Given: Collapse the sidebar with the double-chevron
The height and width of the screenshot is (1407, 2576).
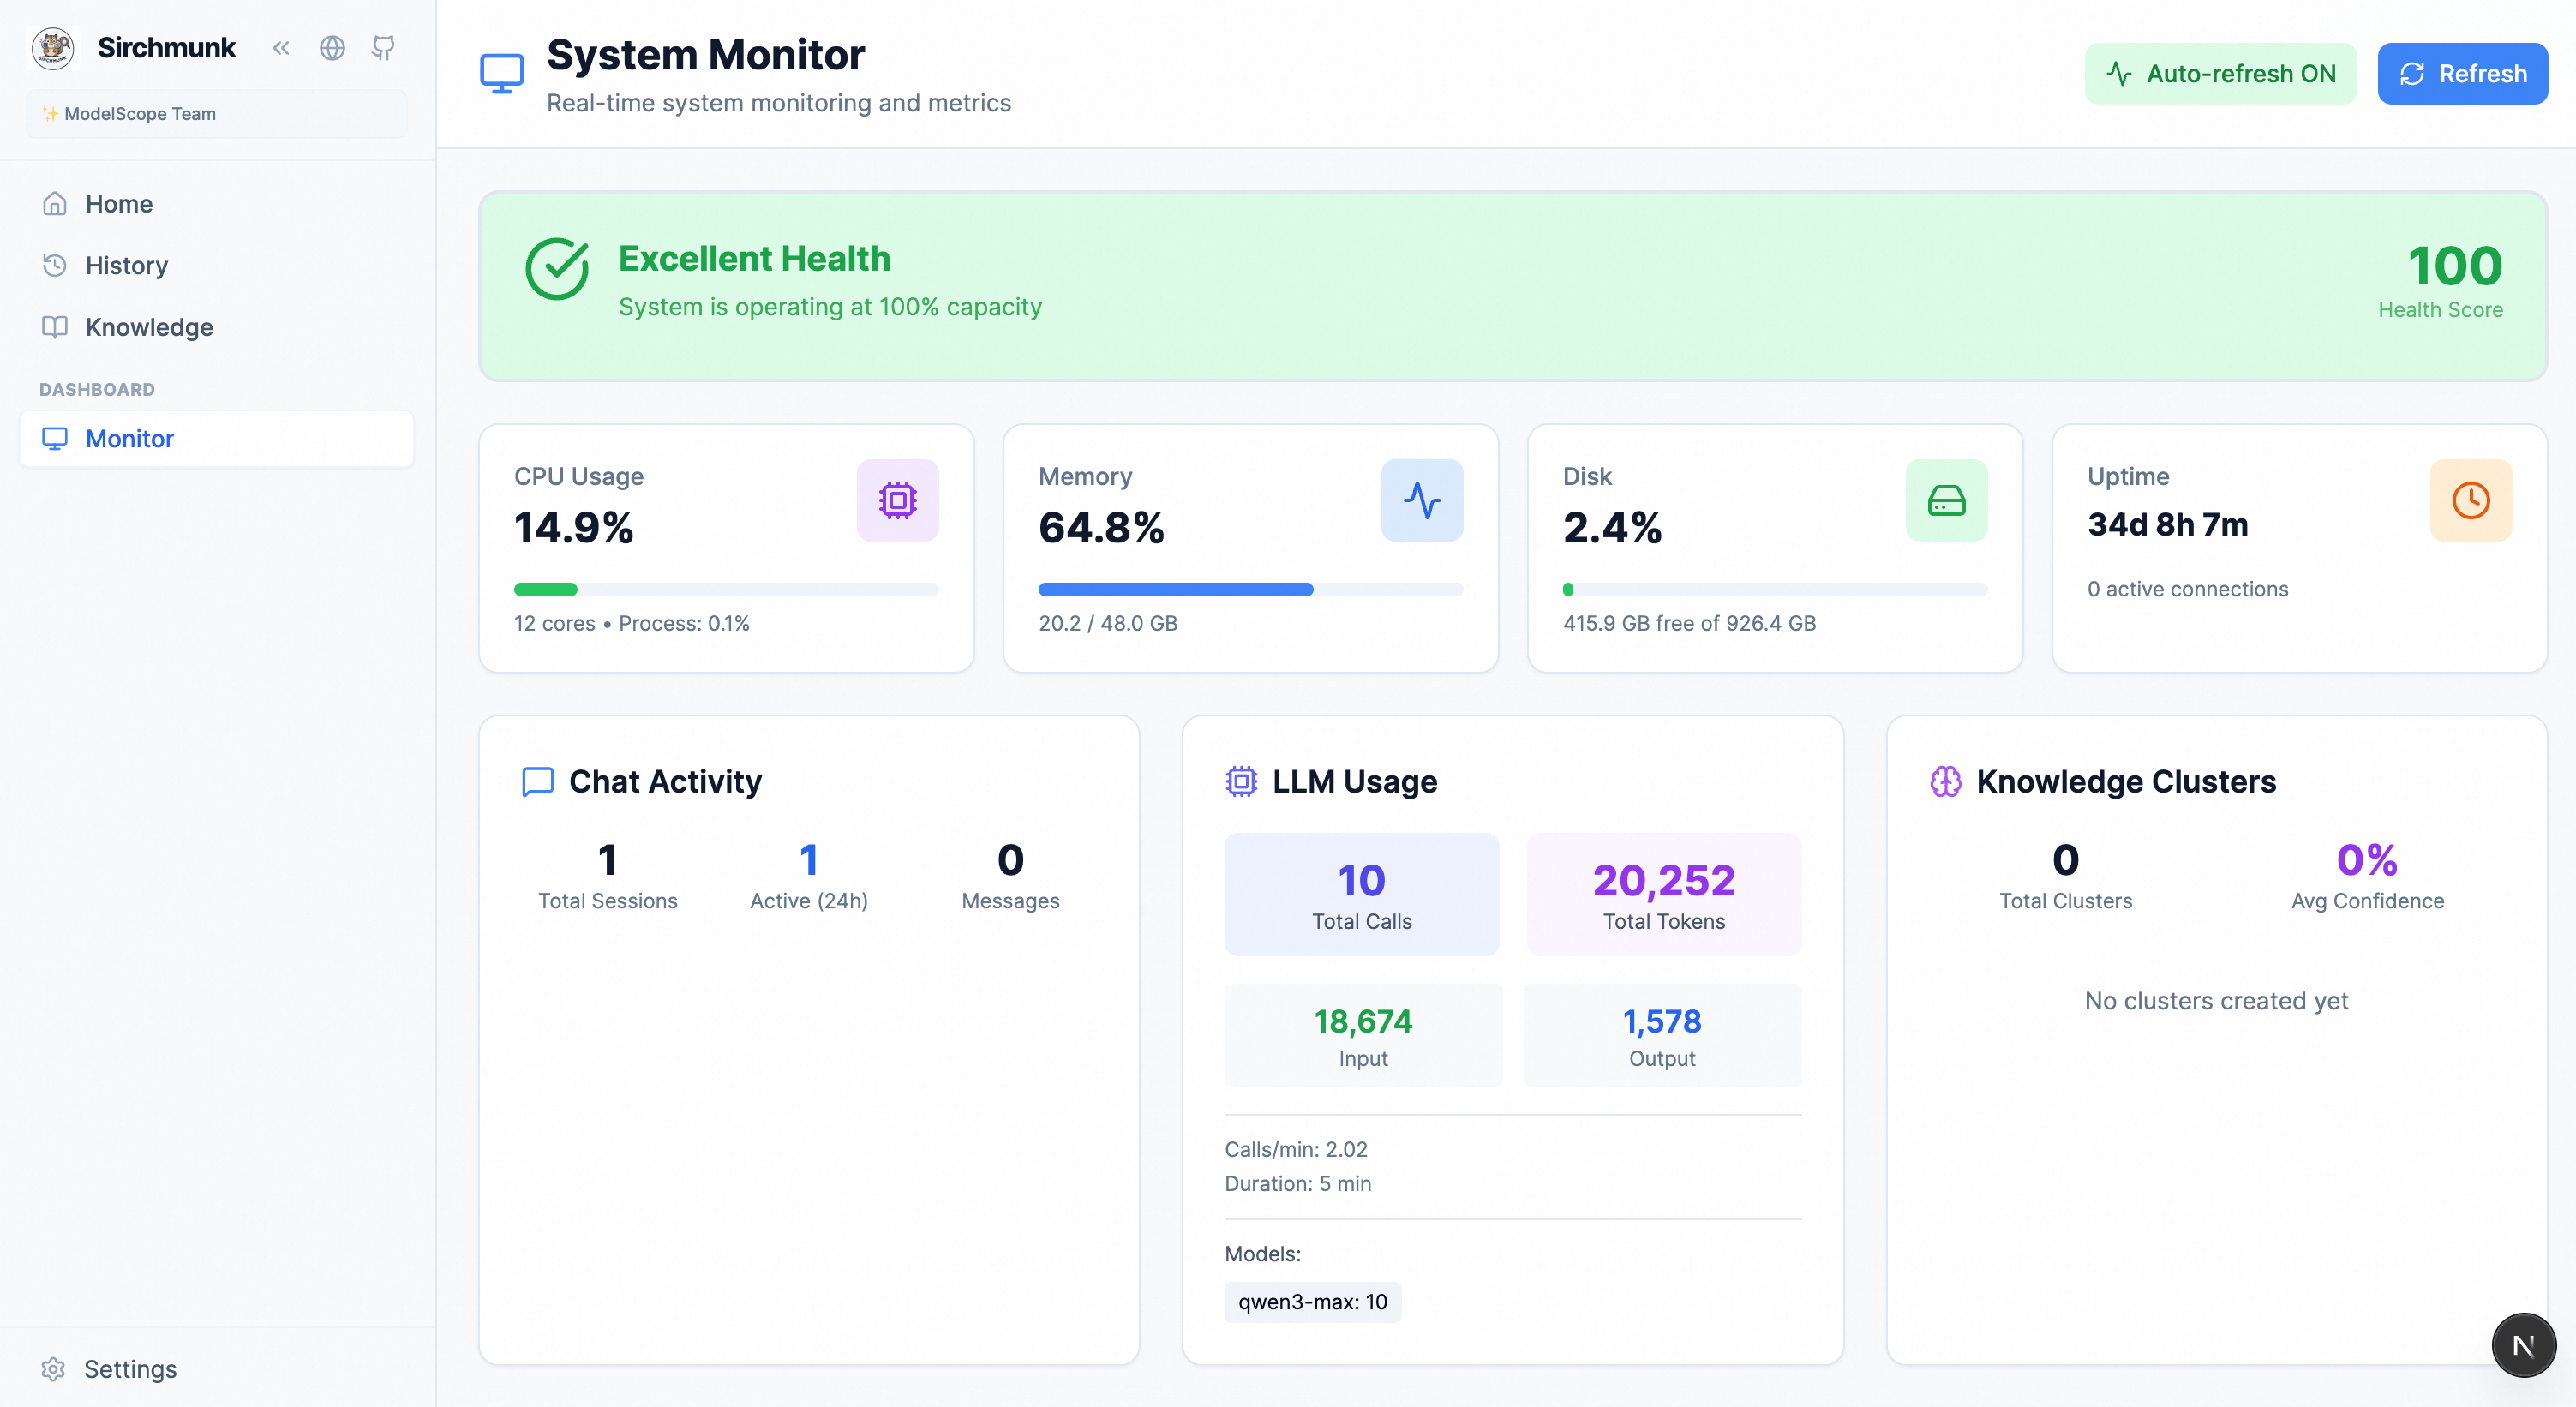Looking at the screenshot, I should pos(281,47).
